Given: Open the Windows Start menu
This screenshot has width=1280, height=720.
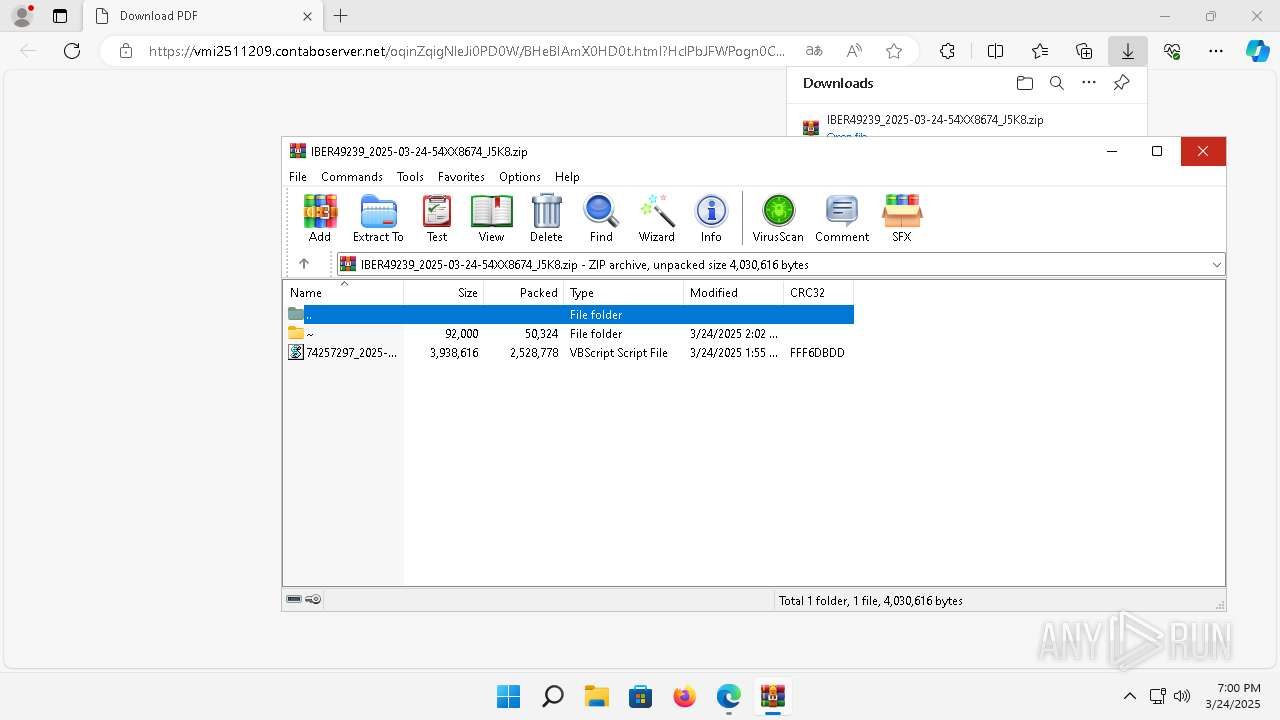Looking at the screenshot, I should (509, 696).
